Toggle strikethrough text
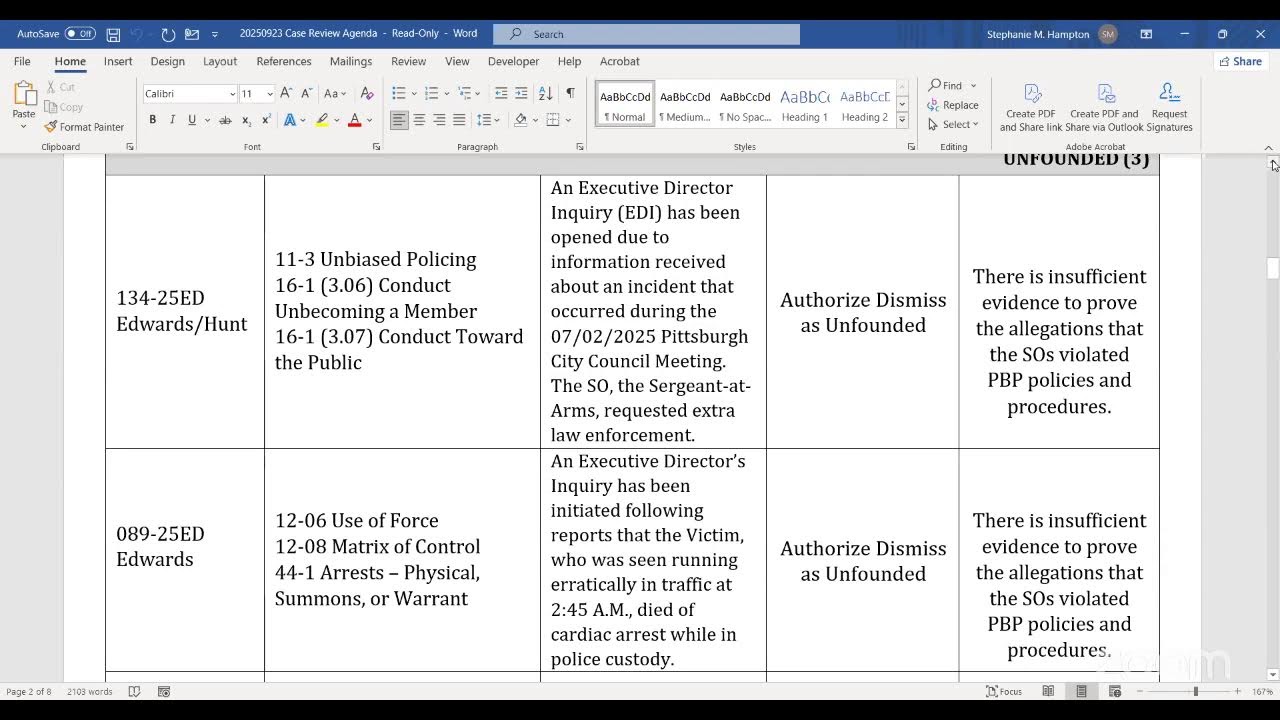 tap(225, 120)
